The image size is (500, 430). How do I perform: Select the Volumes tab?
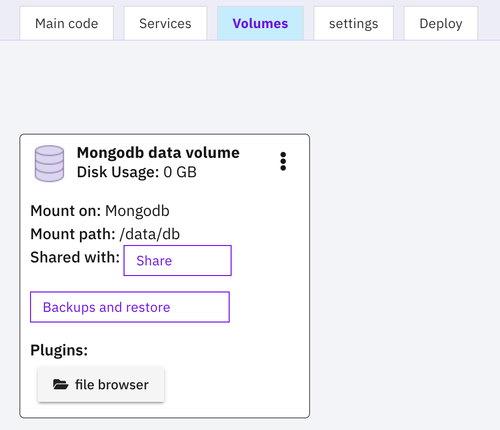(x=260, y=24)
